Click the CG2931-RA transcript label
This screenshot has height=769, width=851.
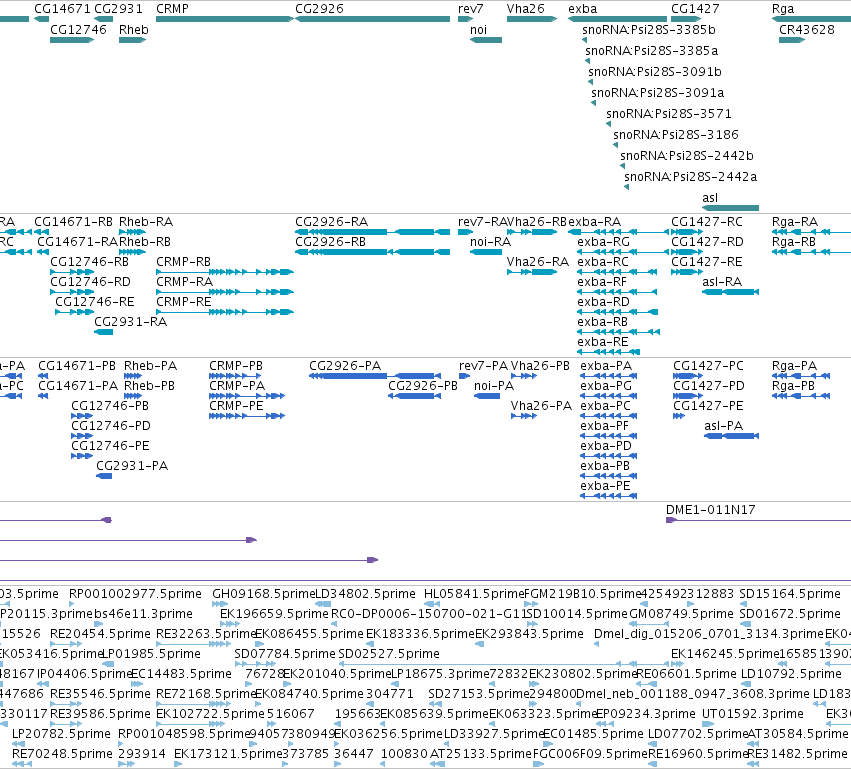pos(130,322)
